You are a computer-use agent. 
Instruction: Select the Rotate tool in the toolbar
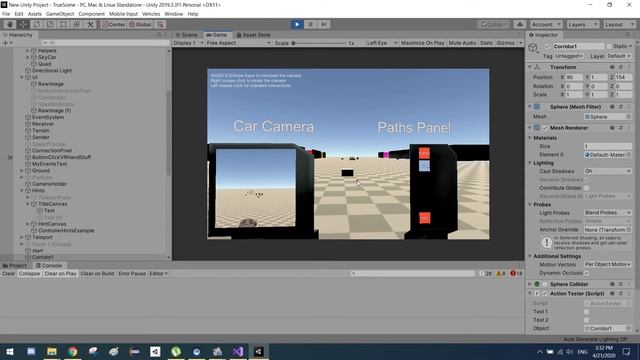[37, 24]
